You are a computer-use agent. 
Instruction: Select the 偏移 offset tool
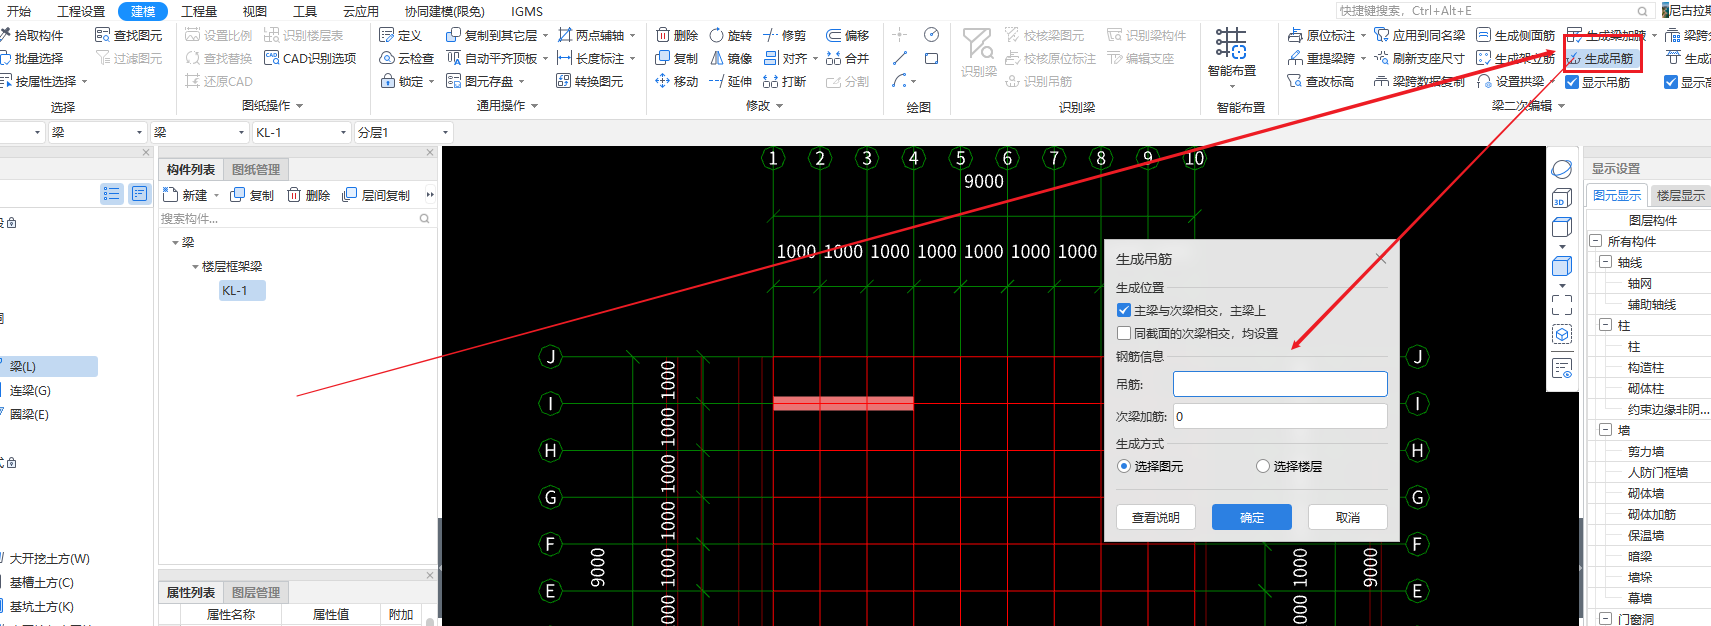coord(848,35)
